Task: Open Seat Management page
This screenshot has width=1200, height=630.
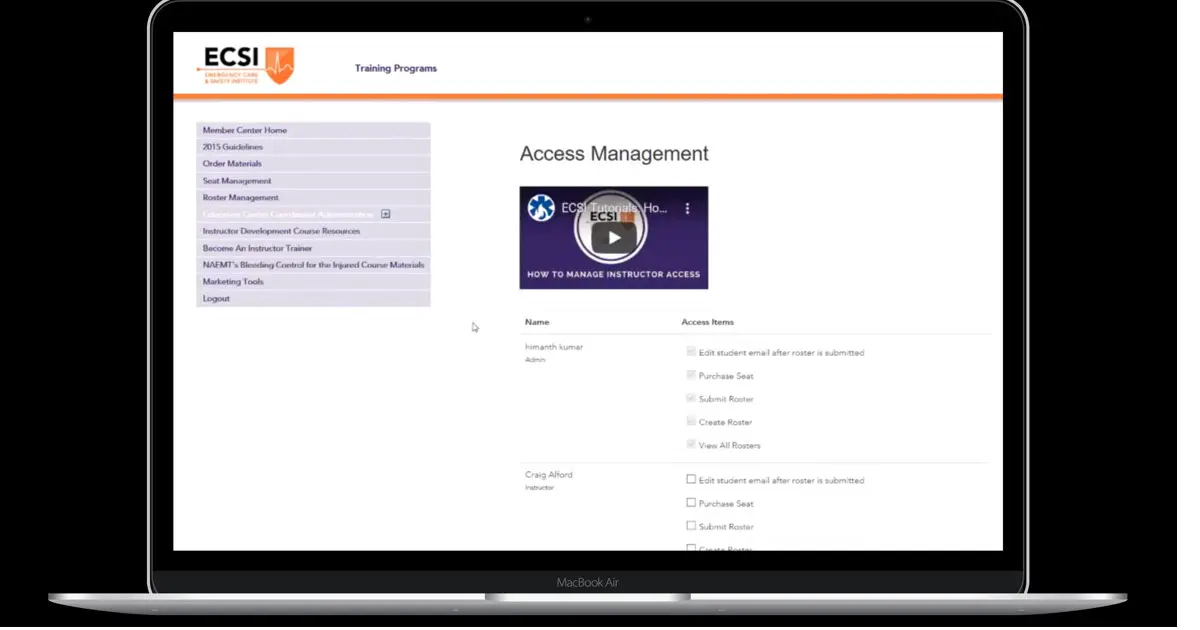Action: [237, 181]
